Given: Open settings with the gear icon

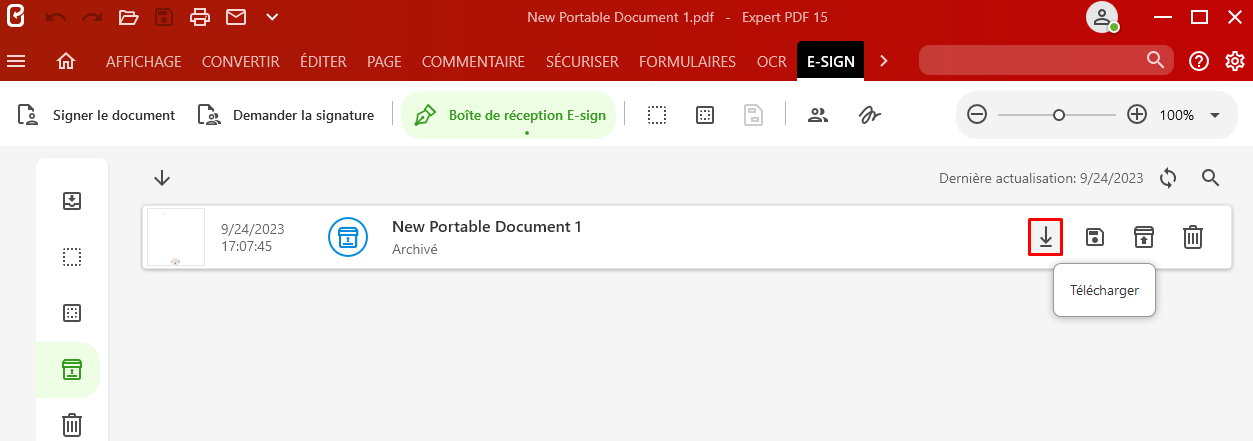Looking at the screenshot, I should 1235,62.
